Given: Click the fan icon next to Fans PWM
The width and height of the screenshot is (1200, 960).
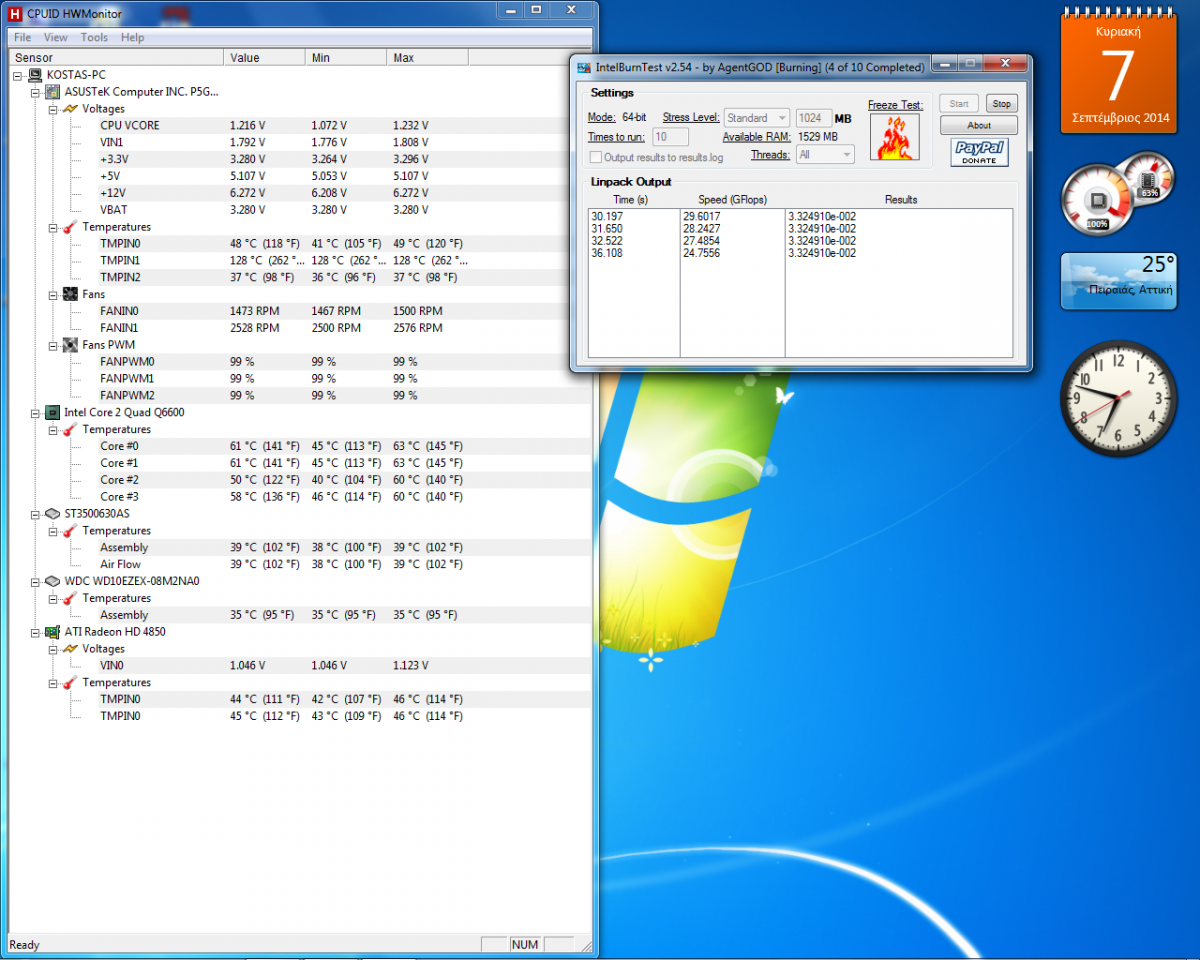Looking at the screenshot, I should click(70, 345).
